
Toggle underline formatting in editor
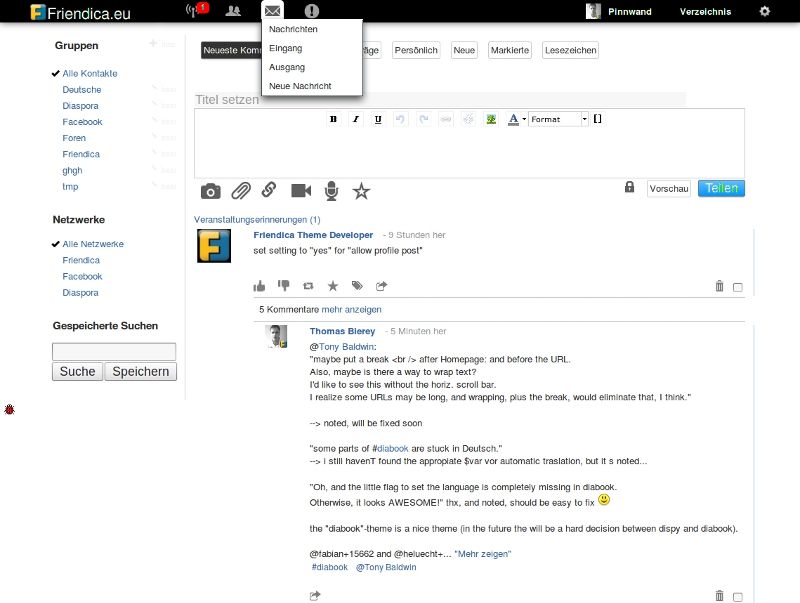378,119
